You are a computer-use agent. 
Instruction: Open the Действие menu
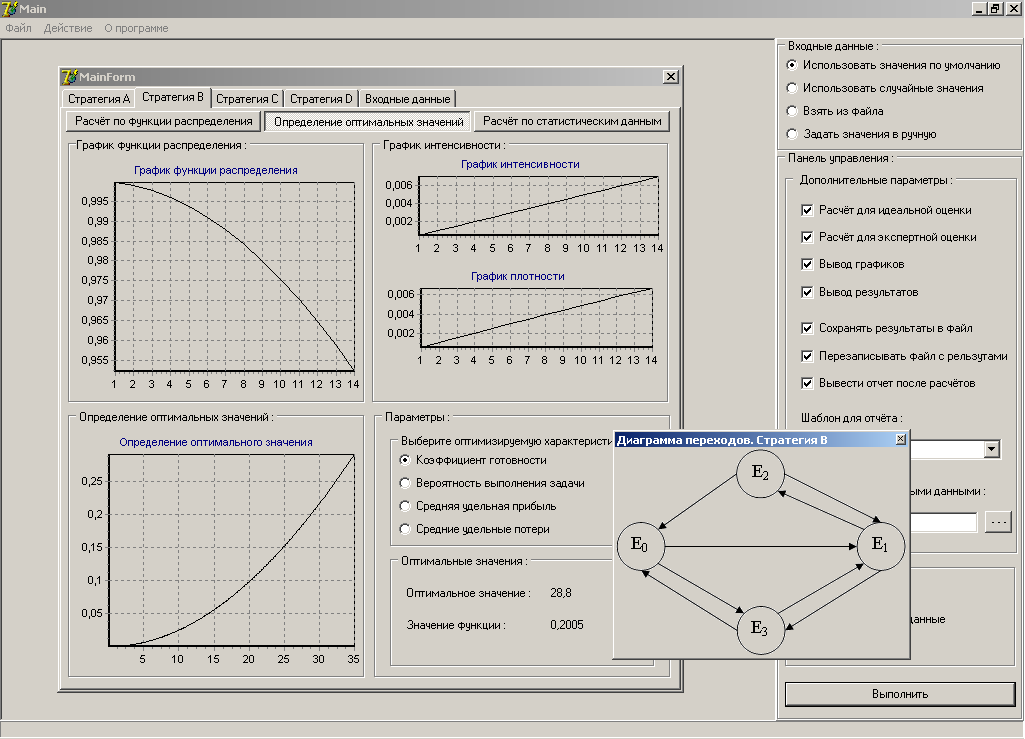pos(68,28)
